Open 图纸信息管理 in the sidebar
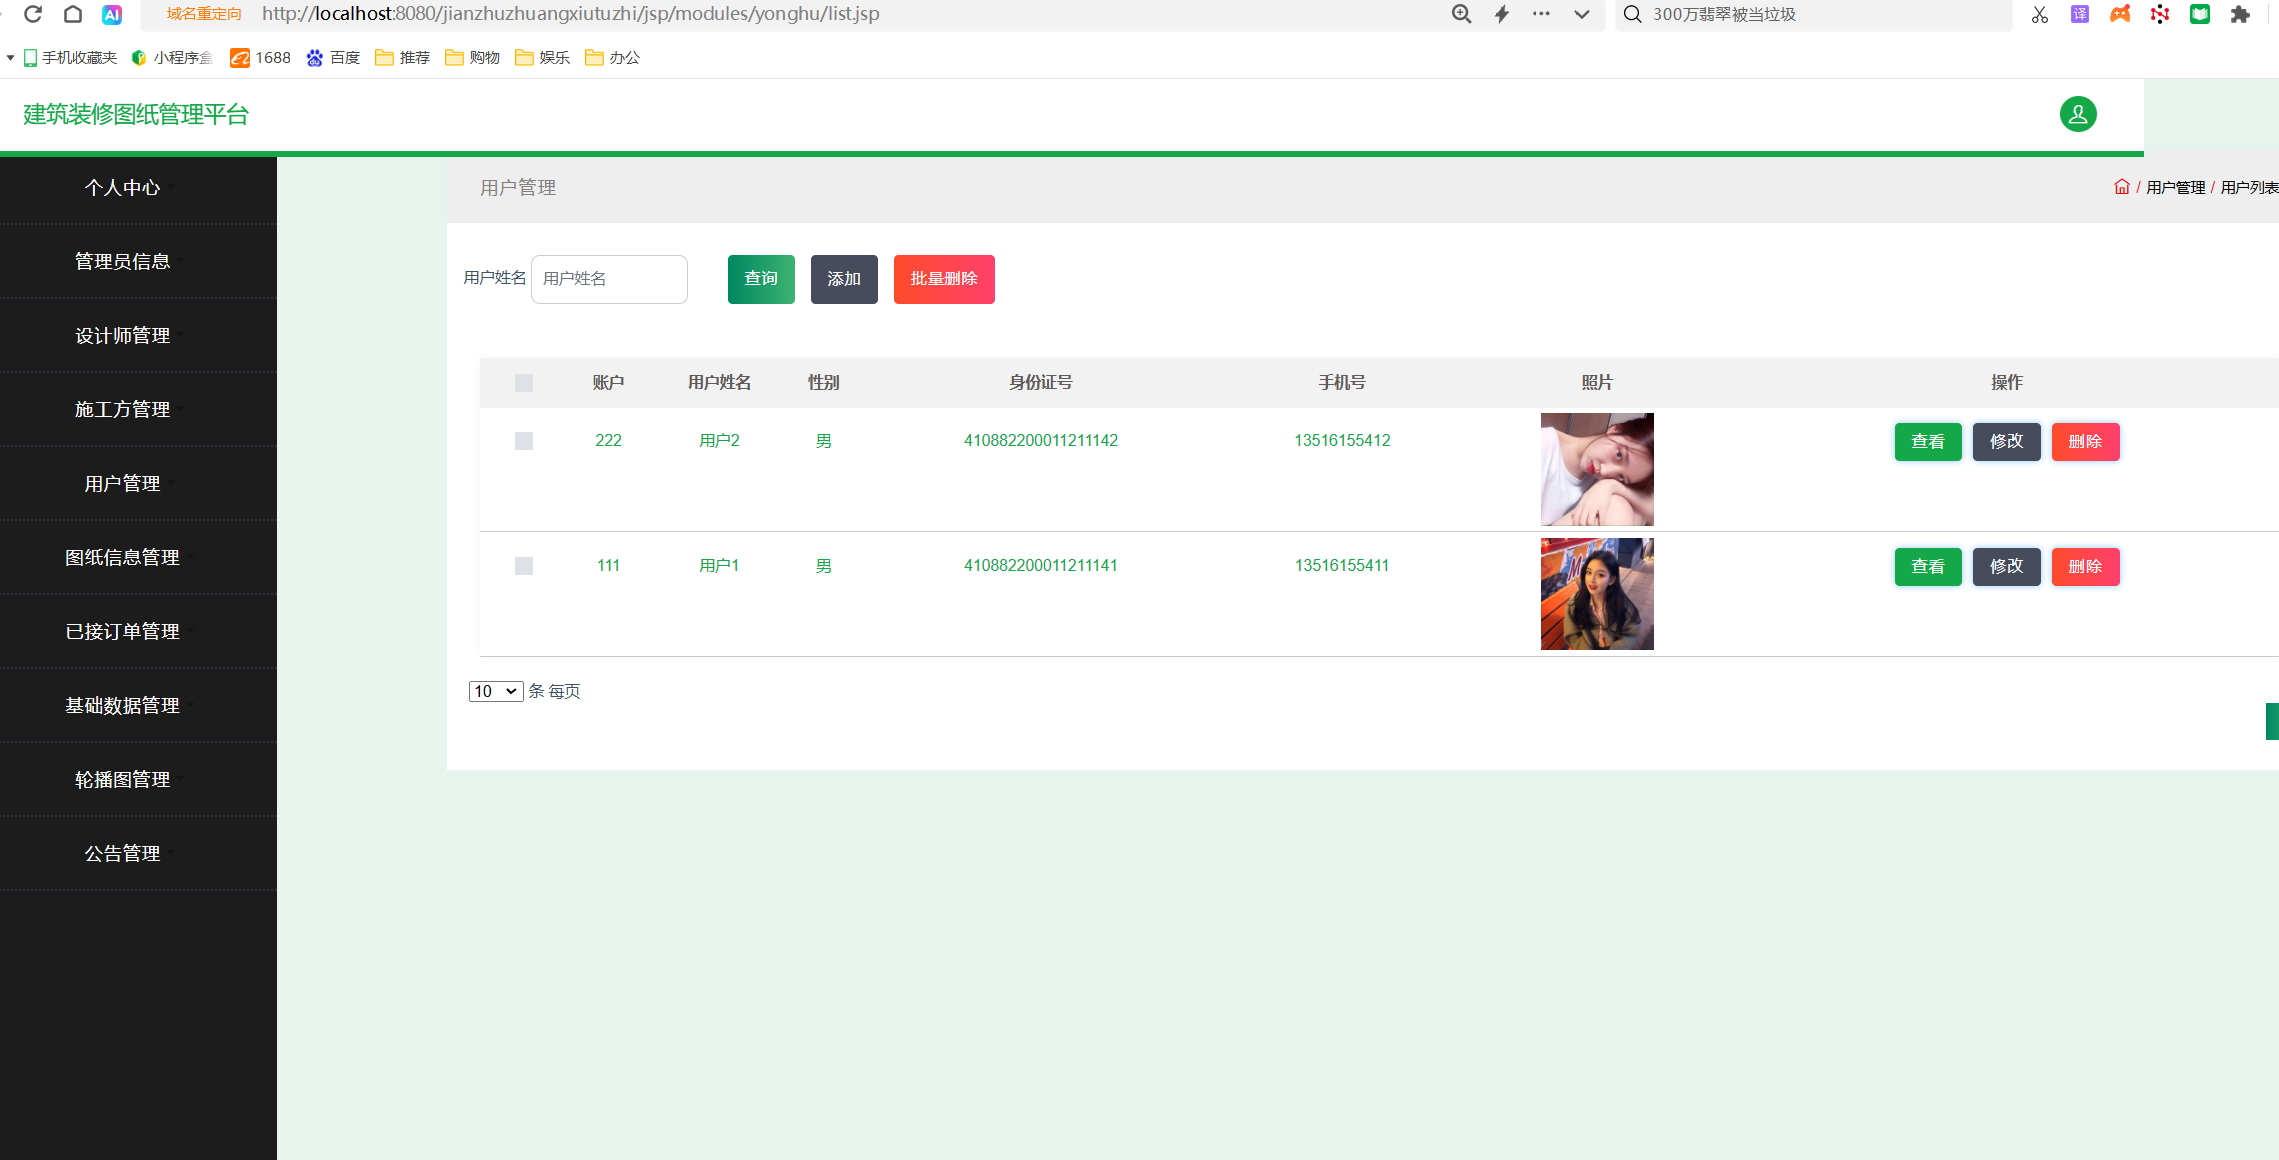2279x1160 pixels. pos(123,557)
